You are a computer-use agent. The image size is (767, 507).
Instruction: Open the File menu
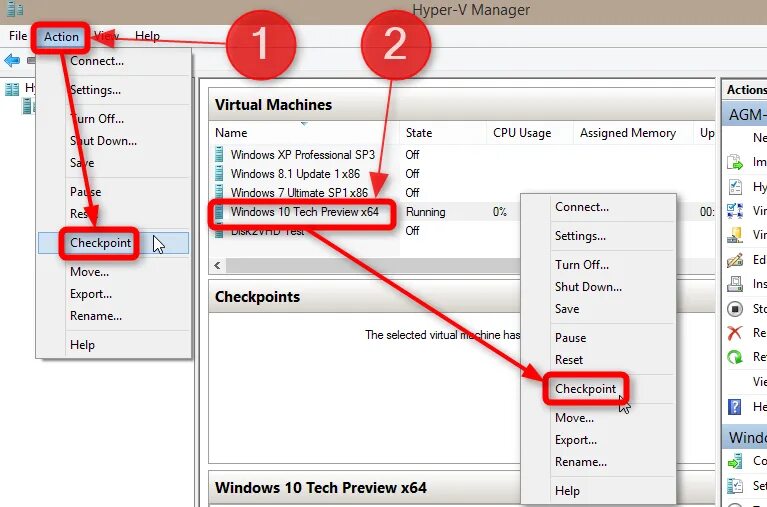point(18,36)
